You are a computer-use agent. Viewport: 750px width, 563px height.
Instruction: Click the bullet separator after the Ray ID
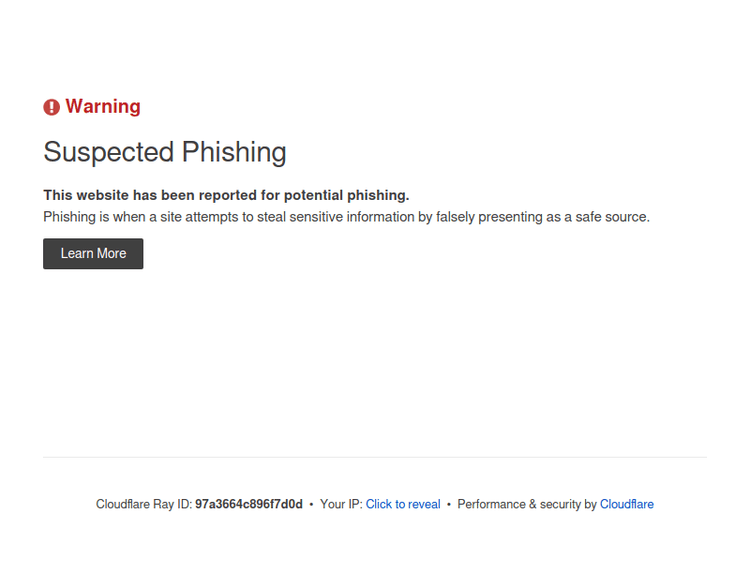[311, 504]
